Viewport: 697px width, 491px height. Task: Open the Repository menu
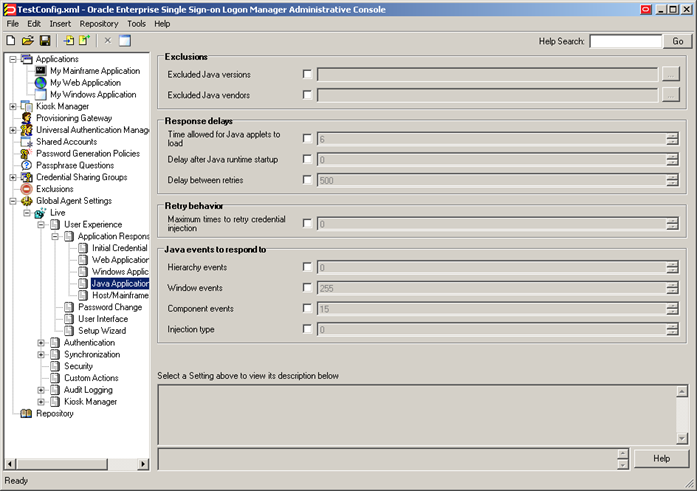pos(99,24)
